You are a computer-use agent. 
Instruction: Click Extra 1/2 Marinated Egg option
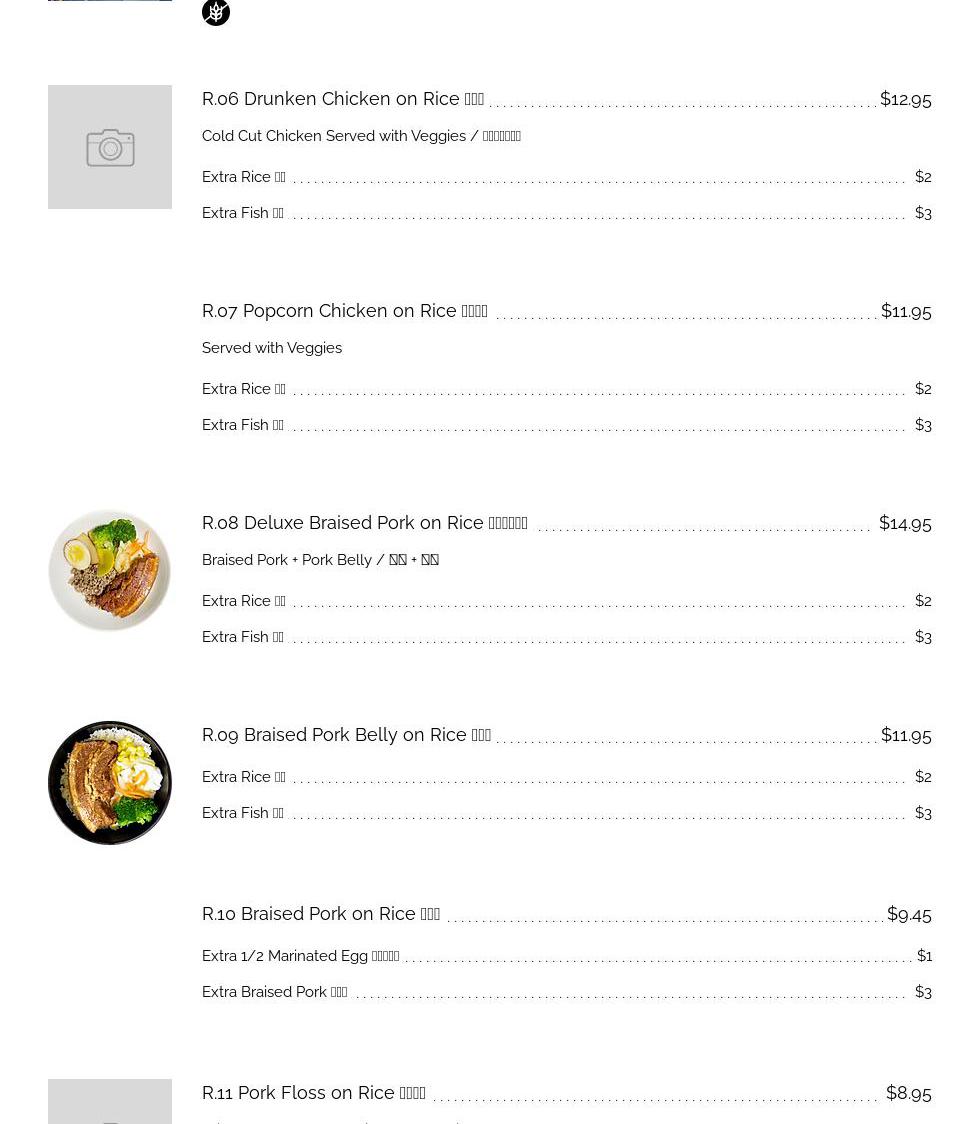(300, 956)
